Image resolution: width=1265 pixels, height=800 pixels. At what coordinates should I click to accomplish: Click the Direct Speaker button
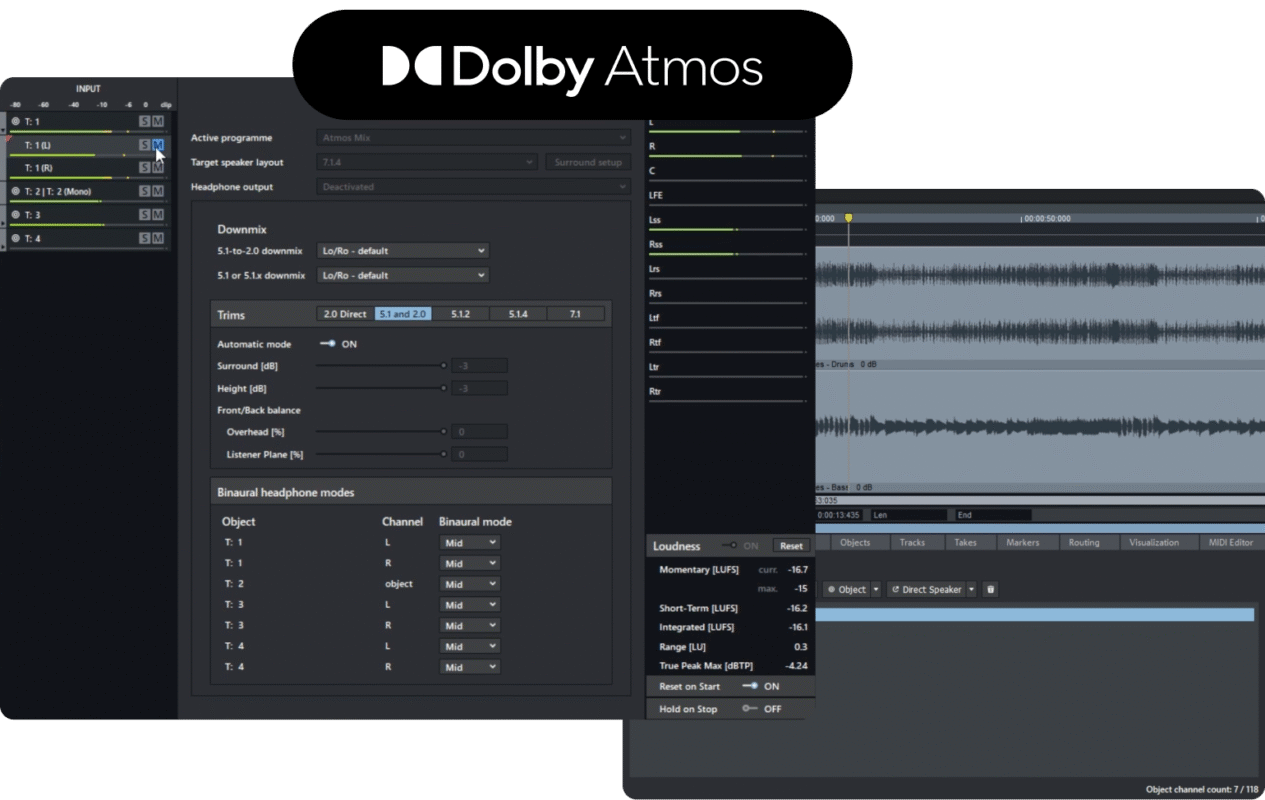926,590
